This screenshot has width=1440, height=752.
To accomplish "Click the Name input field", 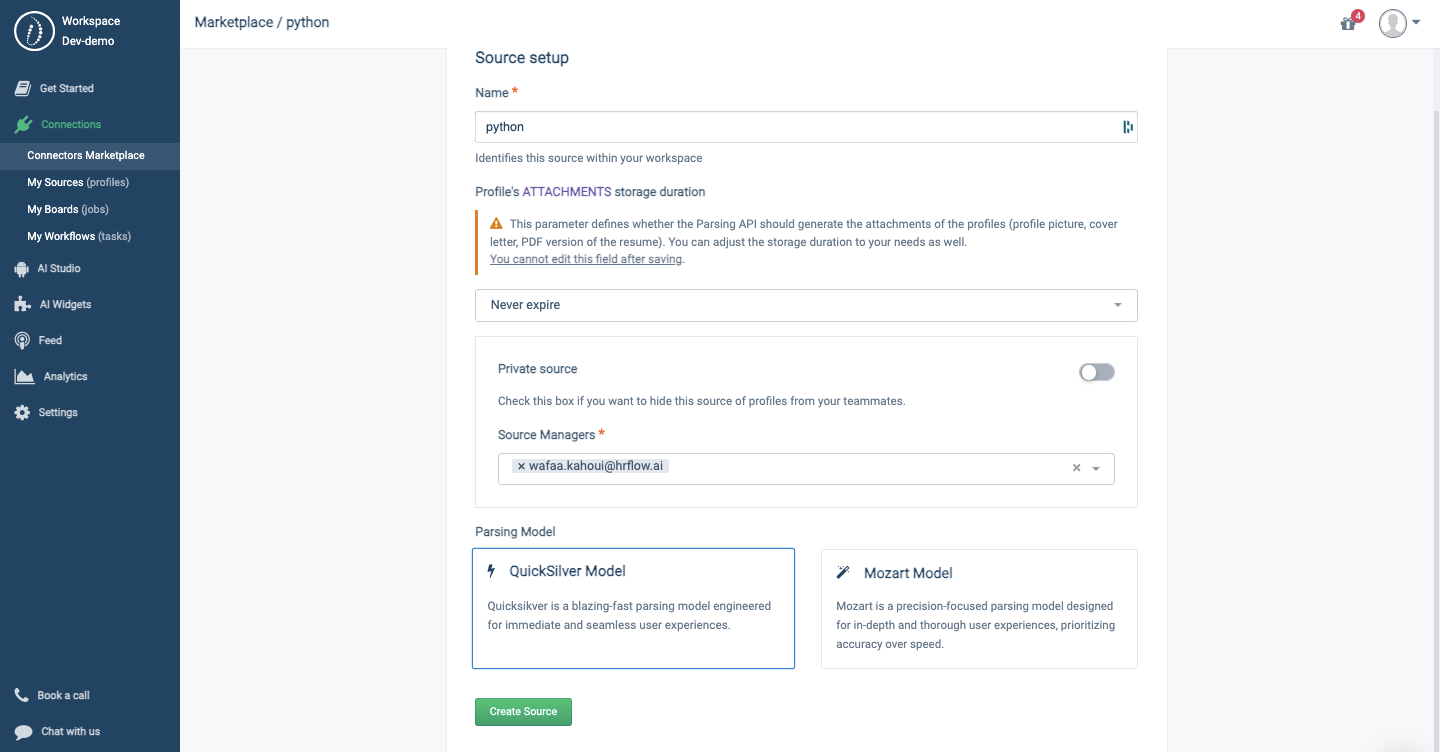I will [796, 127].
